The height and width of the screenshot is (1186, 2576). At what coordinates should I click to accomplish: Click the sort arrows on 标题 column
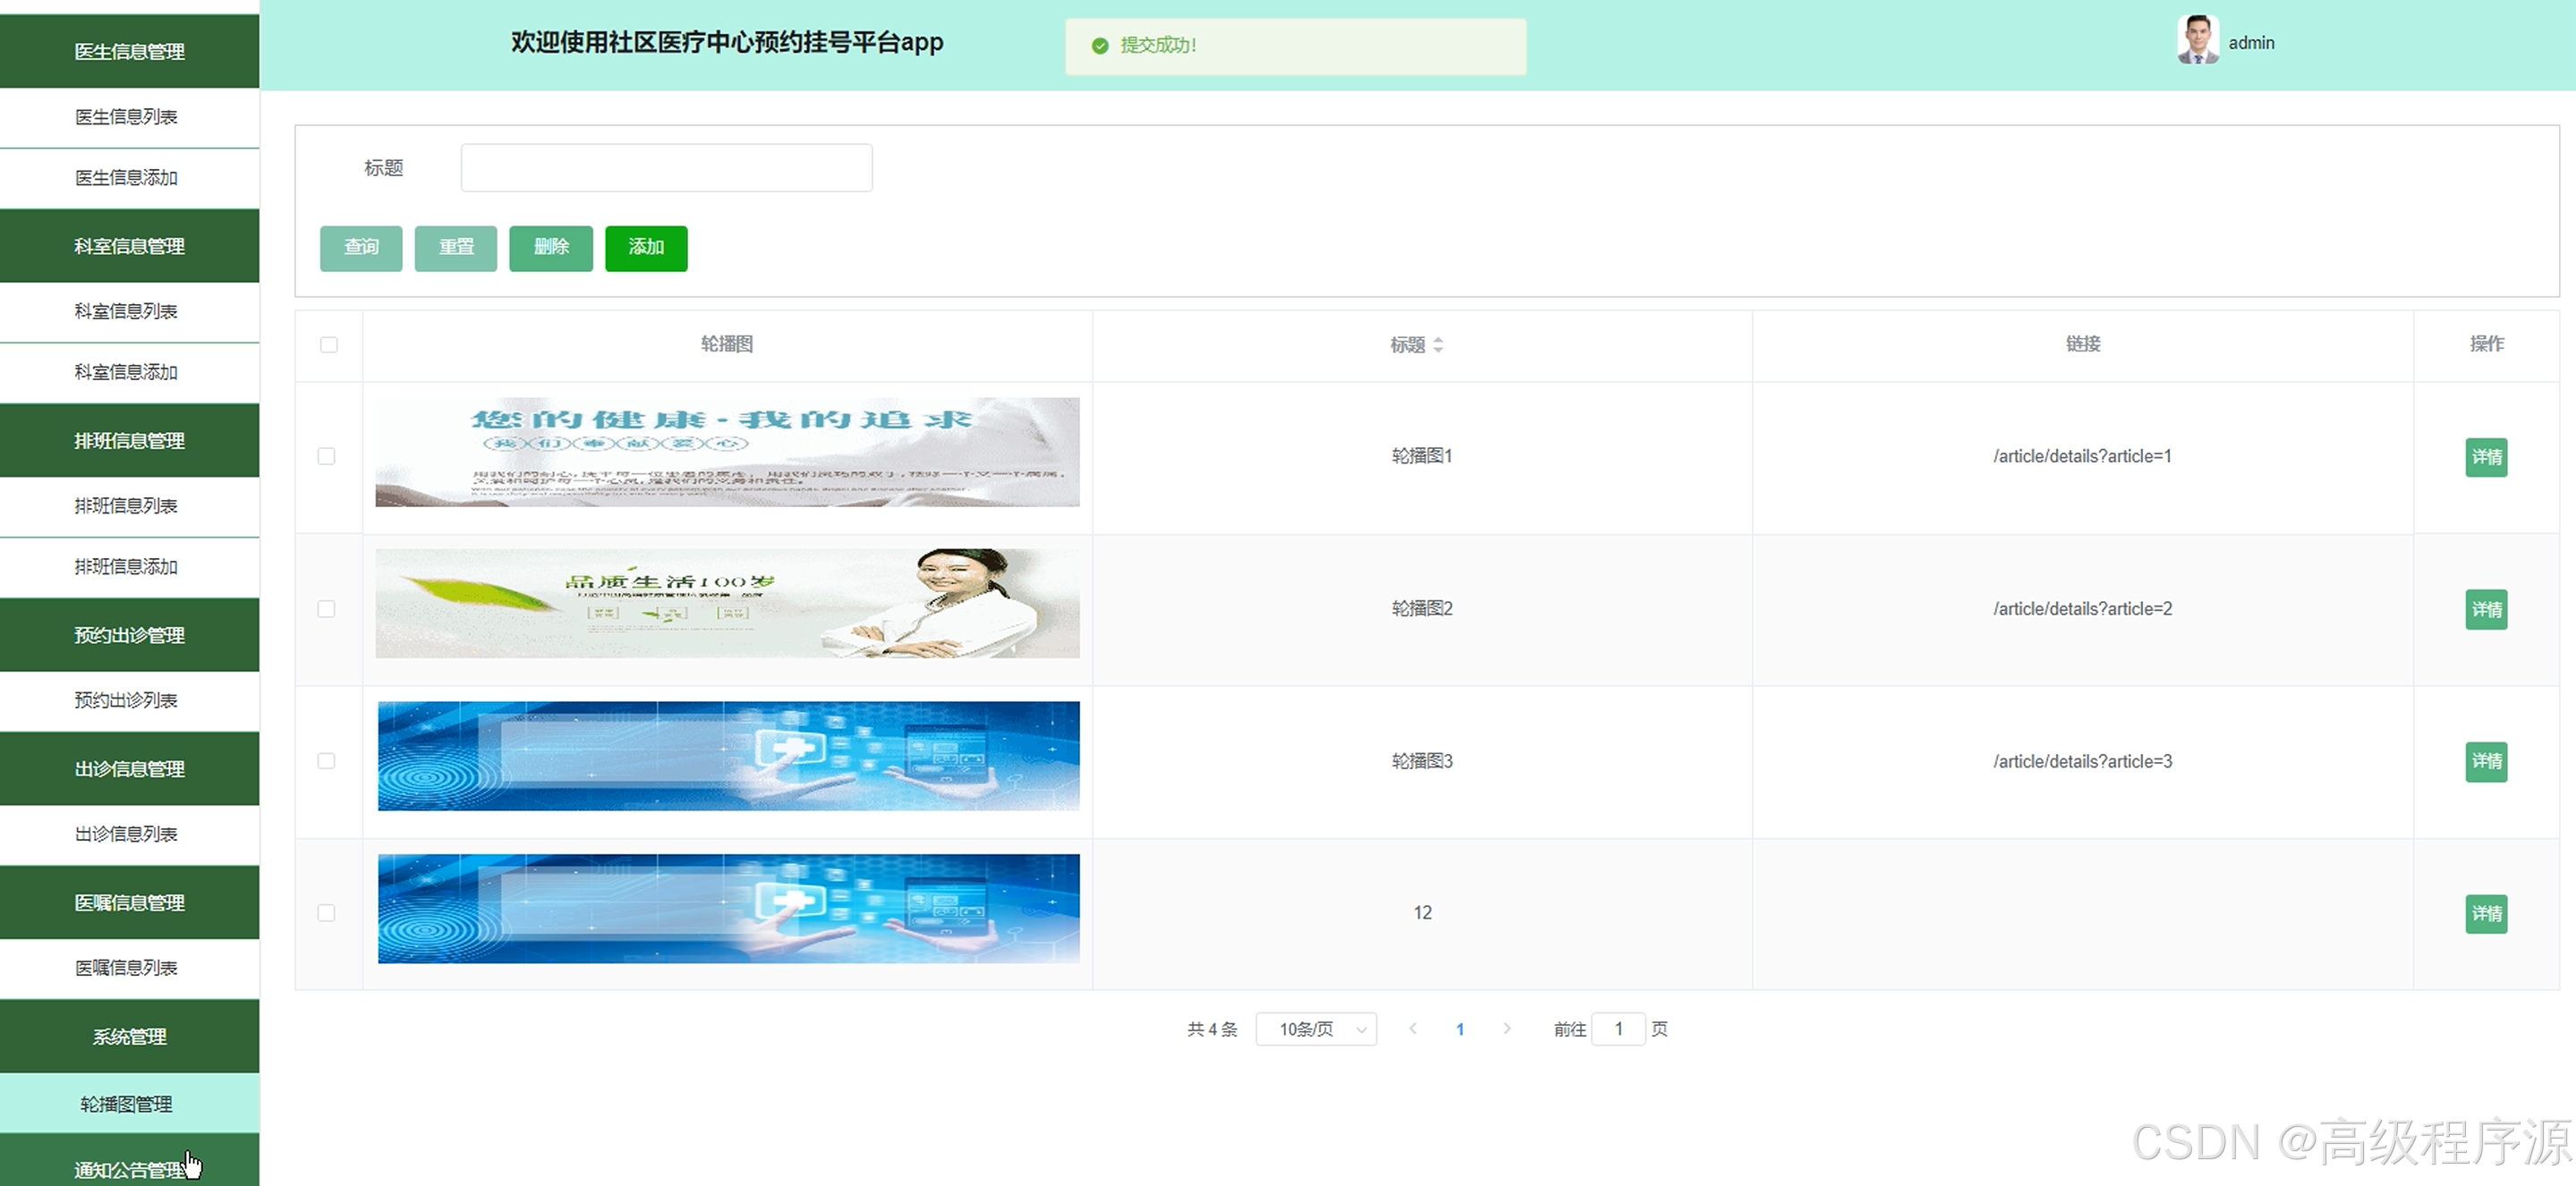[x=1438, y=345]
